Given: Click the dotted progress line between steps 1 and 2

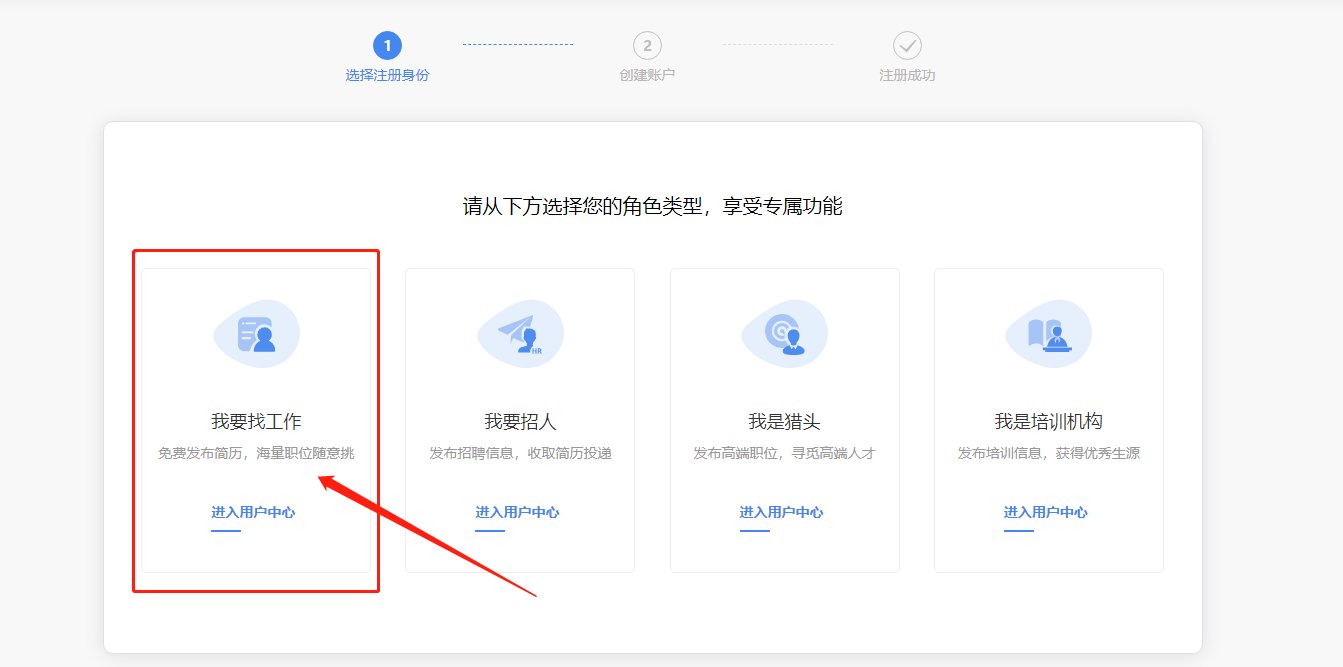Looking at the screenshot, I should (x=517, y=44).
